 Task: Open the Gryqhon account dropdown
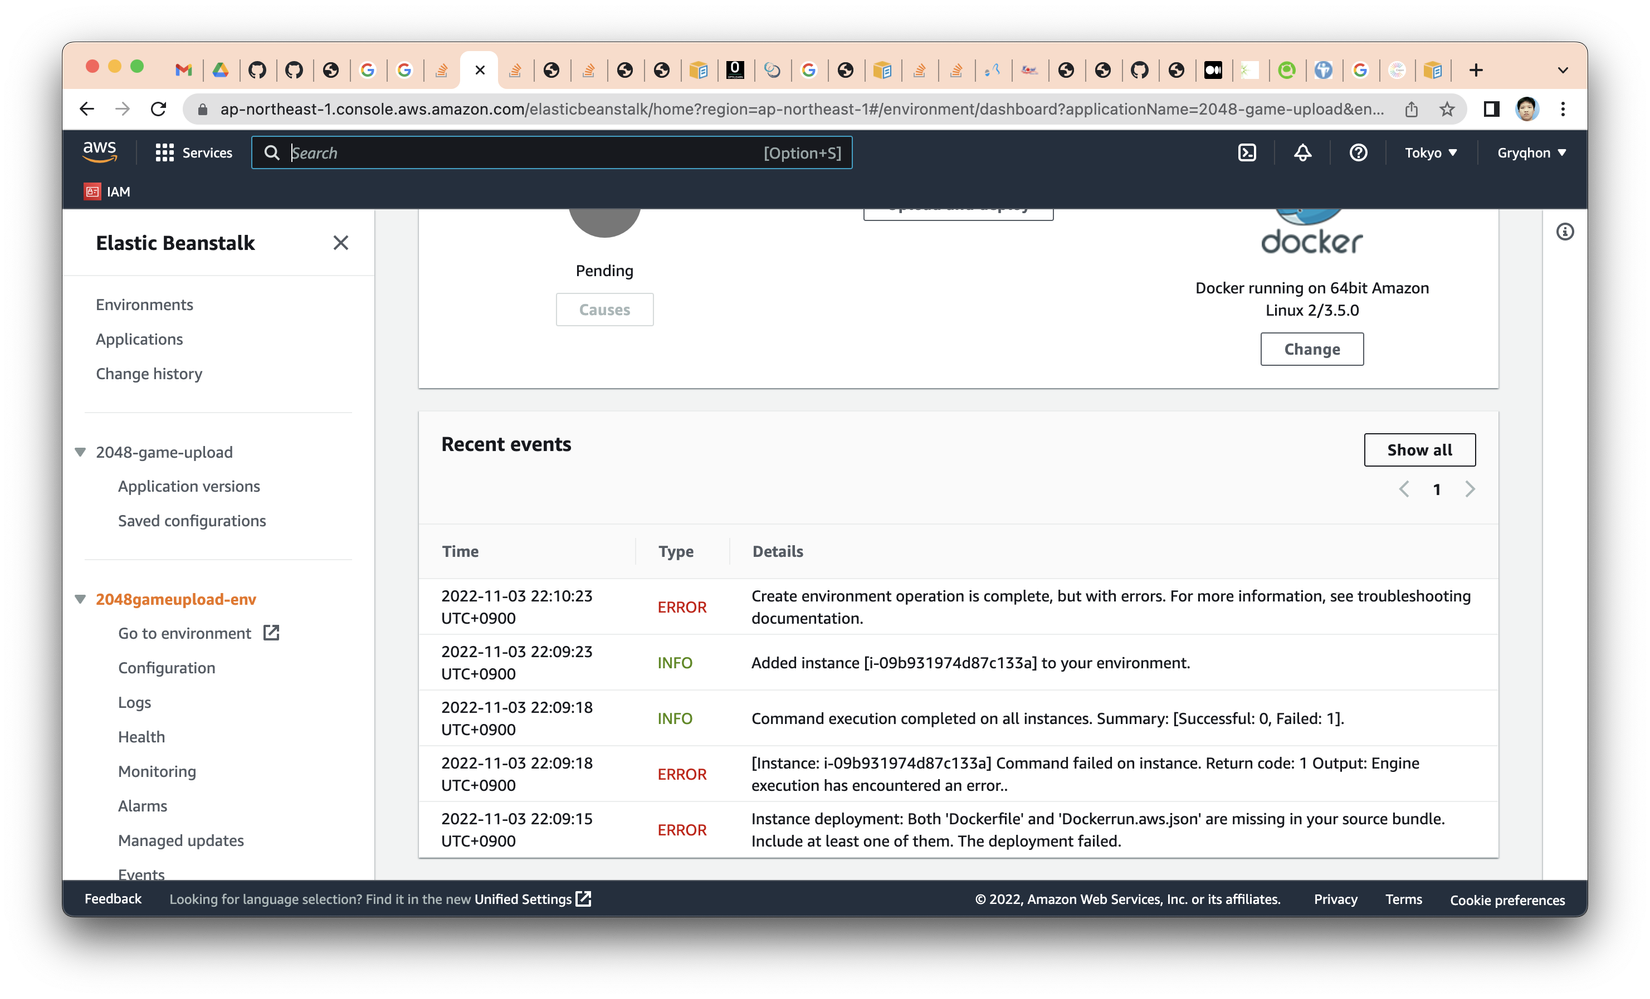click(x=1532, y=153)
